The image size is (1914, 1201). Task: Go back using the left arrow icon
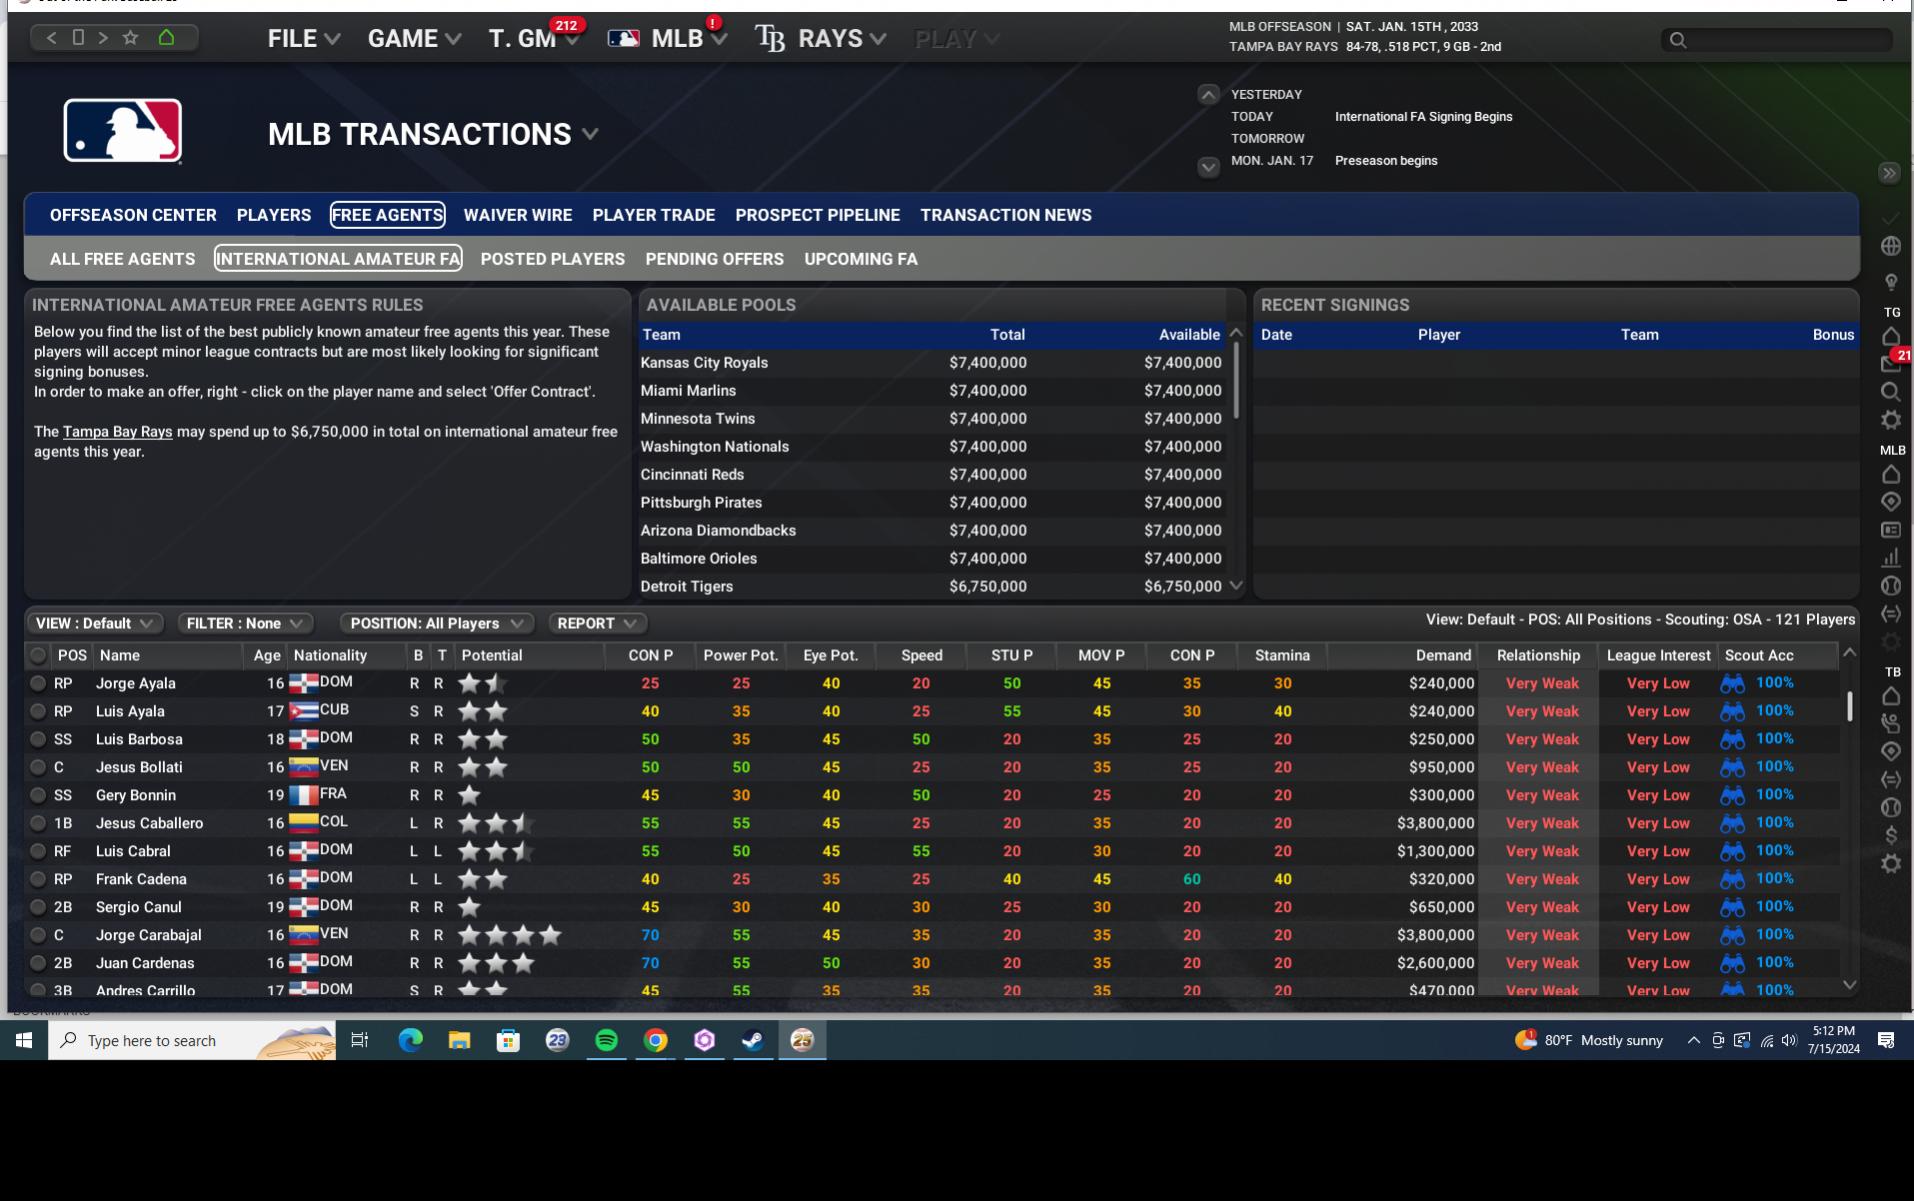(52, 38)
